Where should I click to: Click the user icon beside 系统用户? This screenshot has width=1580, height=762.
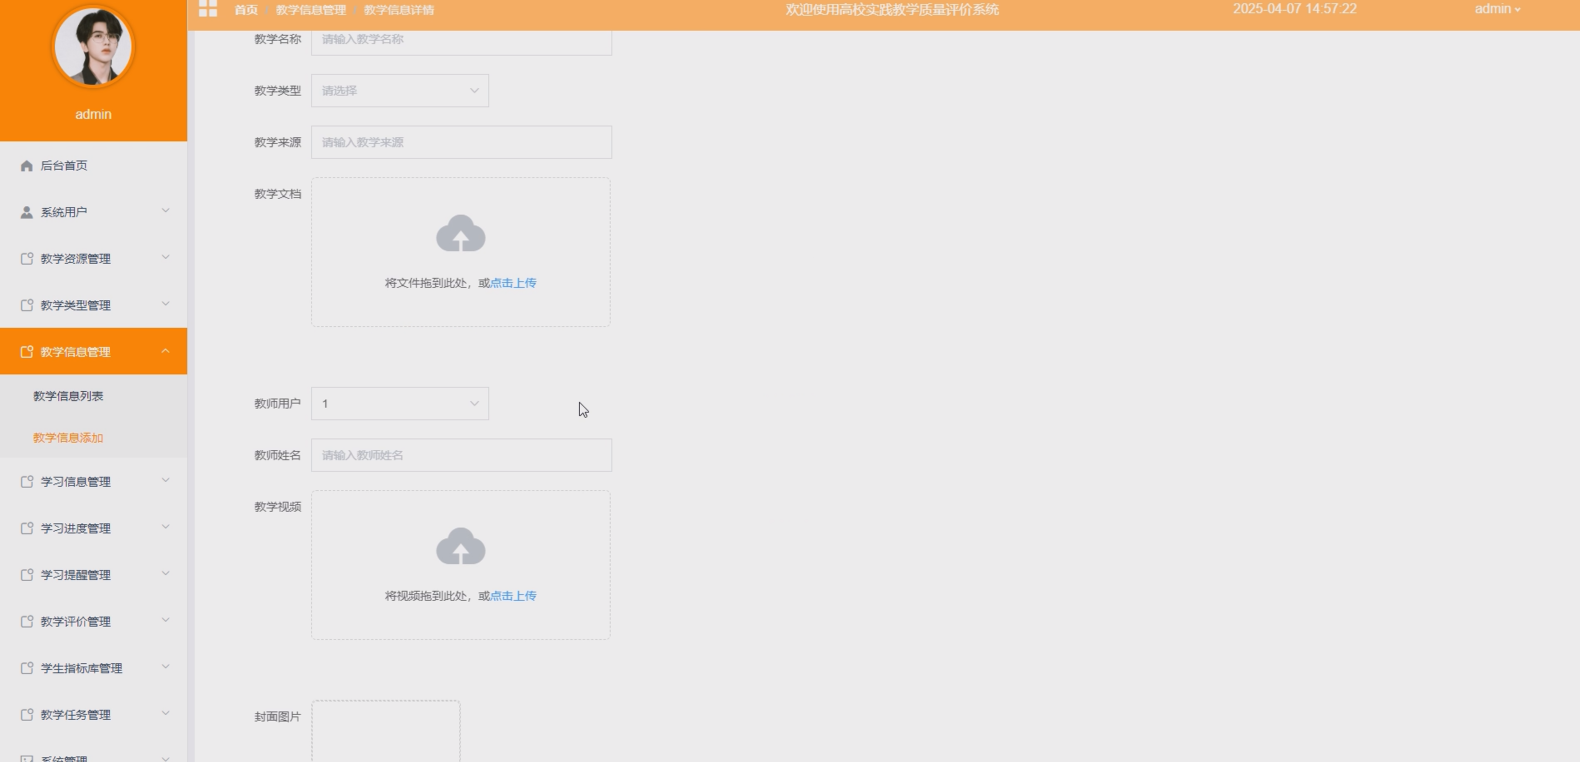click(27, 212)
